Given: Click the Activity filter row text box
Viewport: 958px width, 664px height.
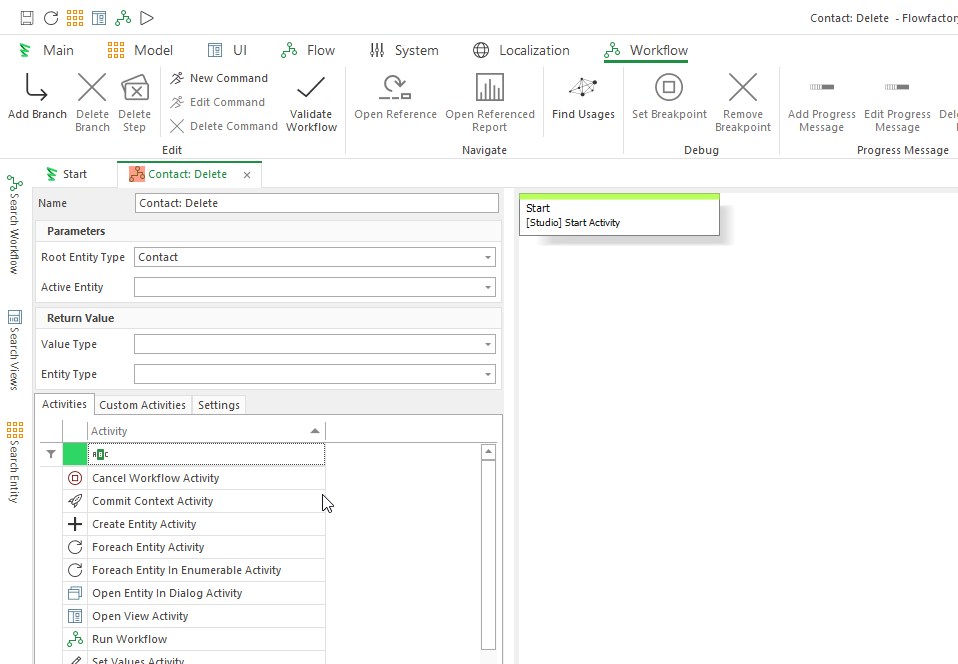Looking at the screenshot, I should pos(206,454).
